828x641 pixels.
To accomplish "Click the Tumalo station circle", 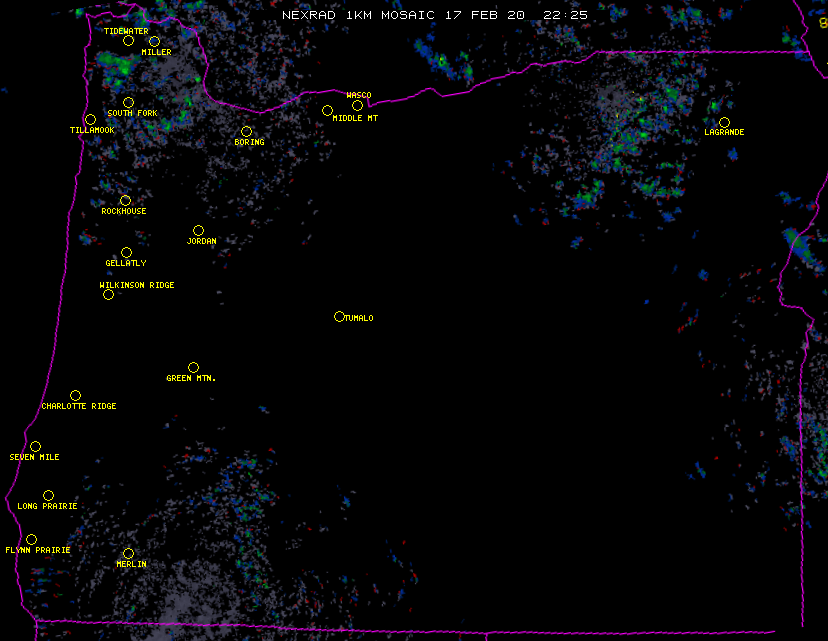I will point(339,317).
